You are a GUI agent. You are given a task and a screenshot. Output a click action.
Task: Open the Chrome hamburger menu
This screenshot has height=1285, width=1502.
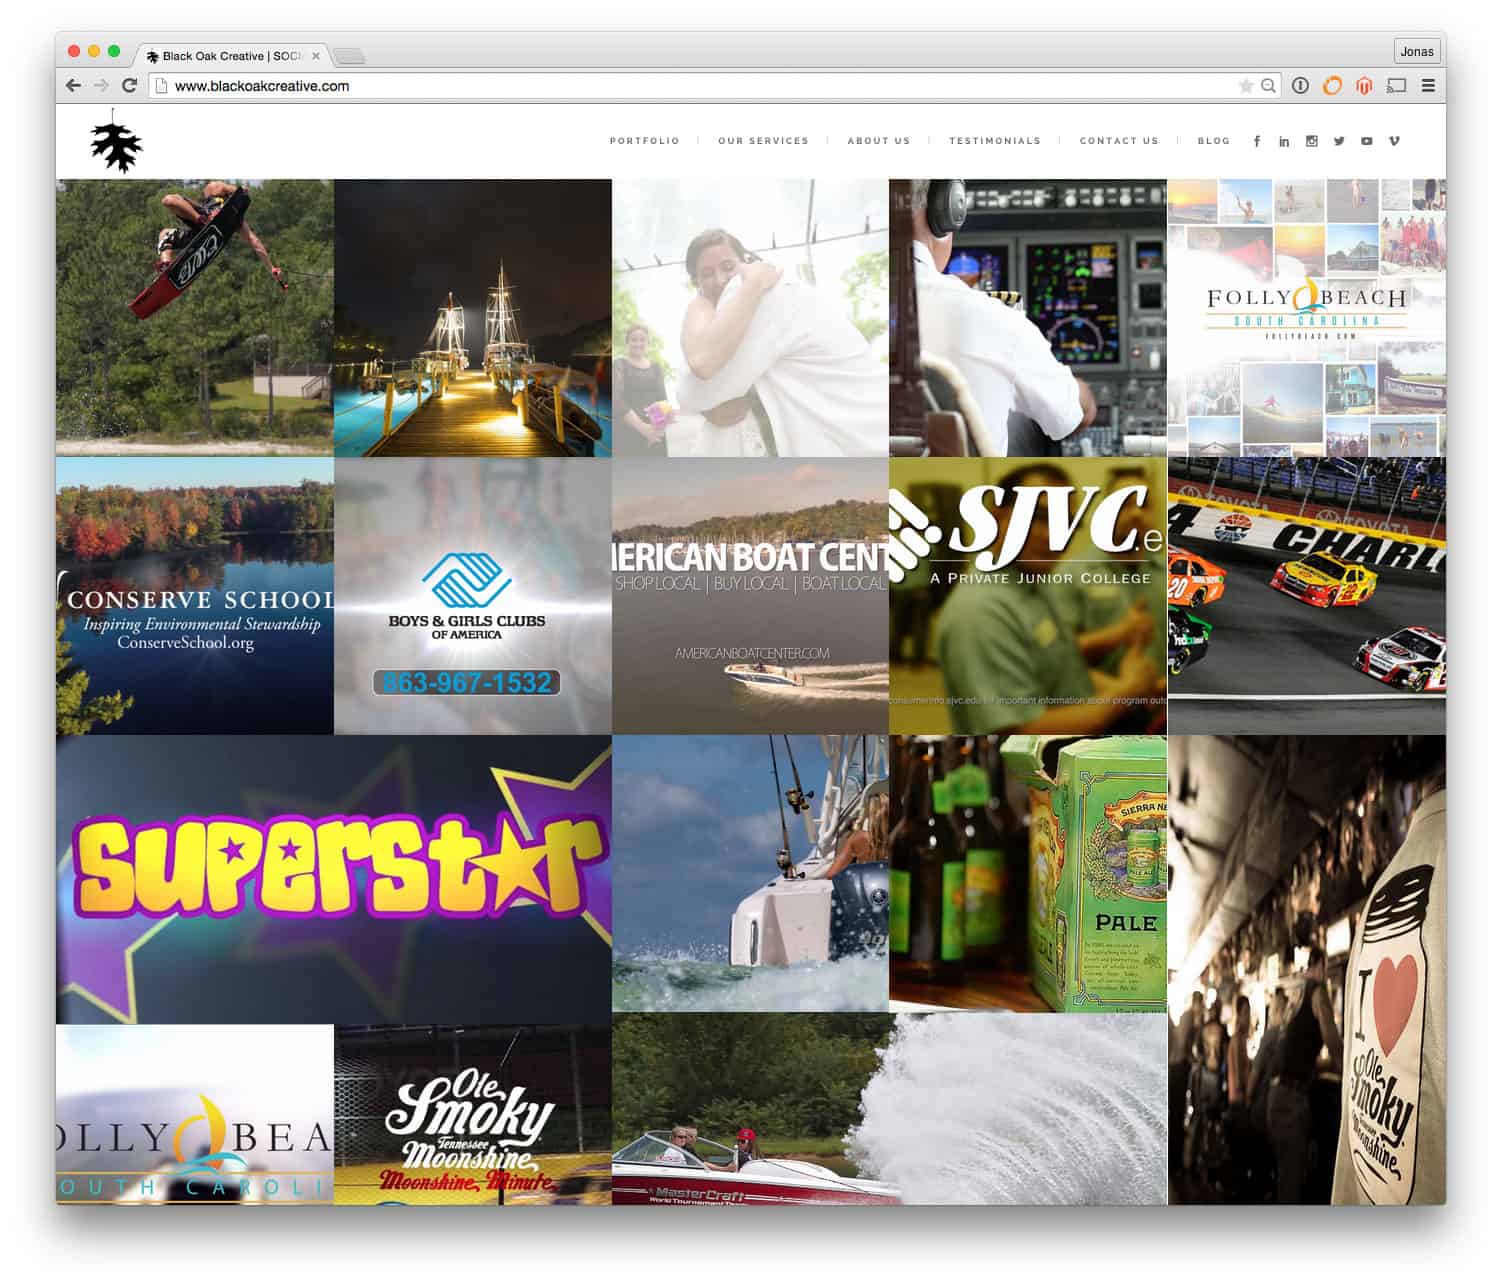(1428, 86)
